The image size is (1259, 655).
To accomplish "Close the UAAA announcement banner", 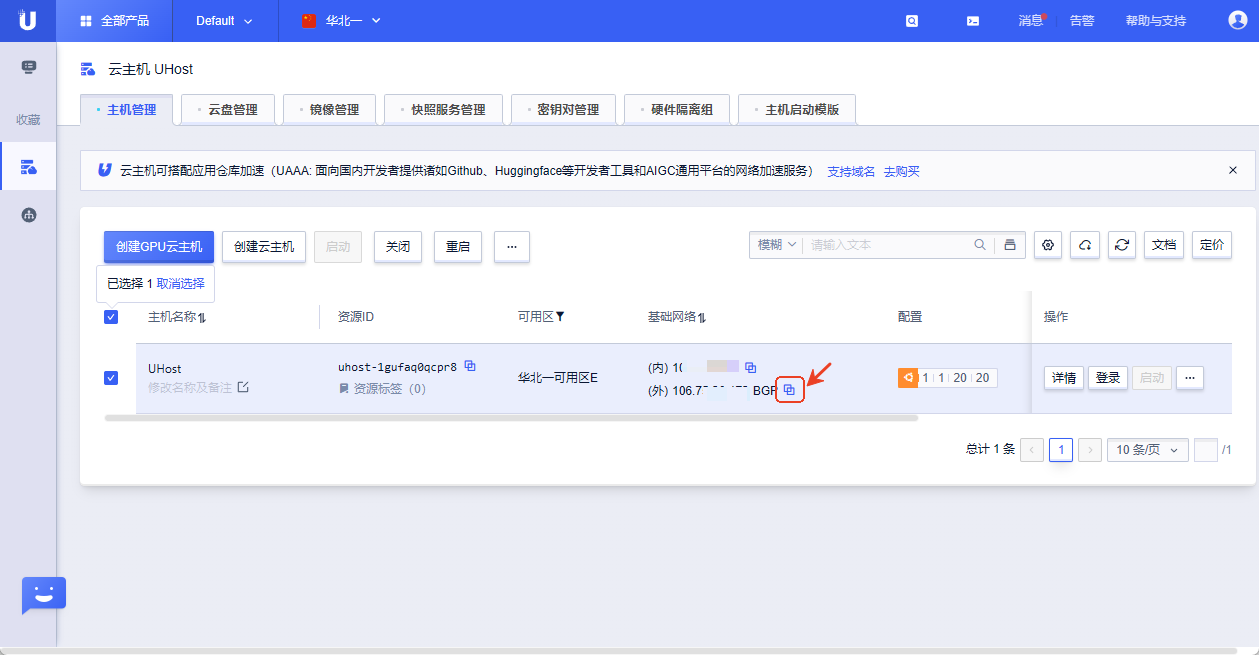I will tap(1233, 170).
